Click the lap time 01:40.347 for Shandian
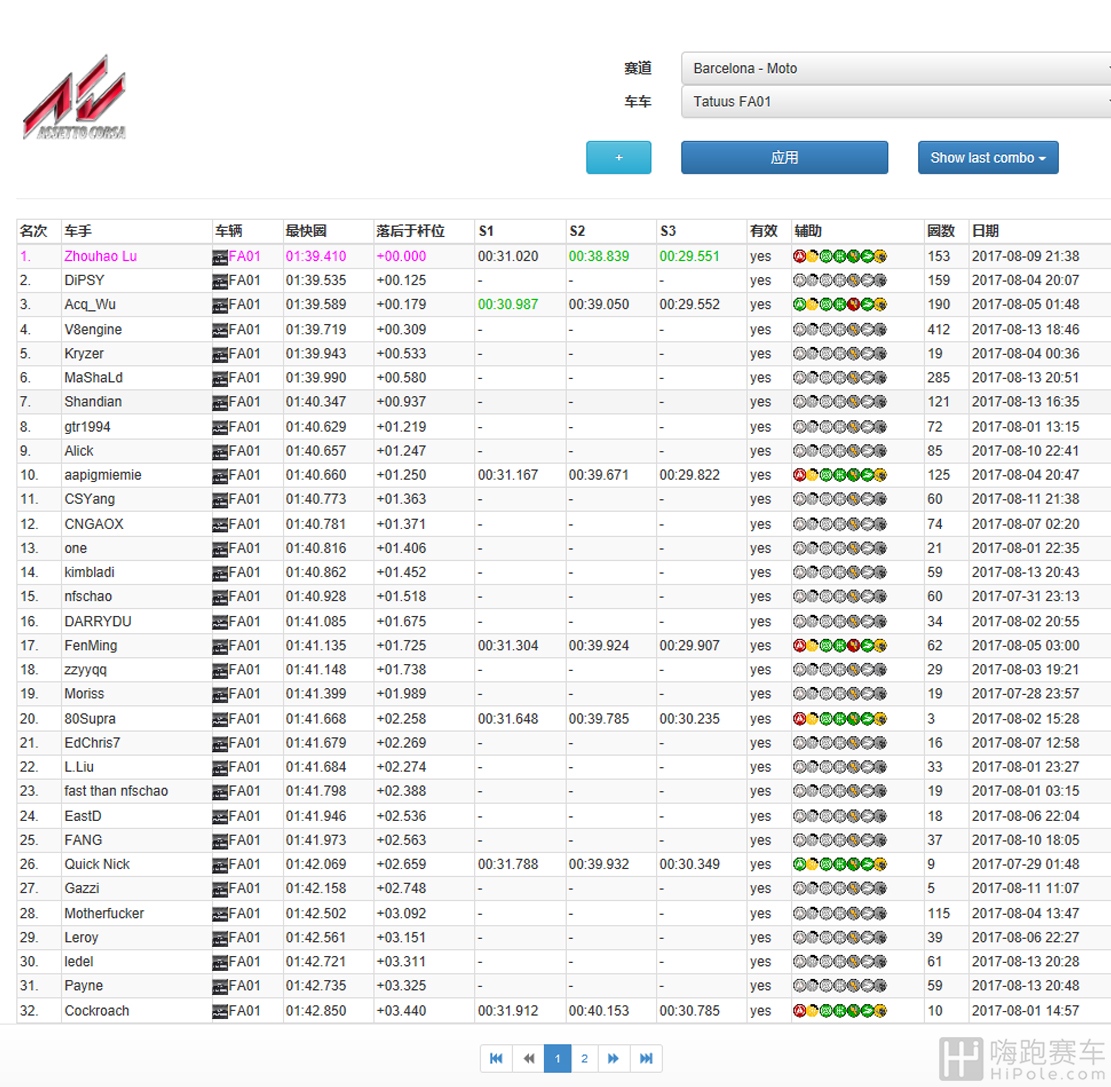 [316, 402]
